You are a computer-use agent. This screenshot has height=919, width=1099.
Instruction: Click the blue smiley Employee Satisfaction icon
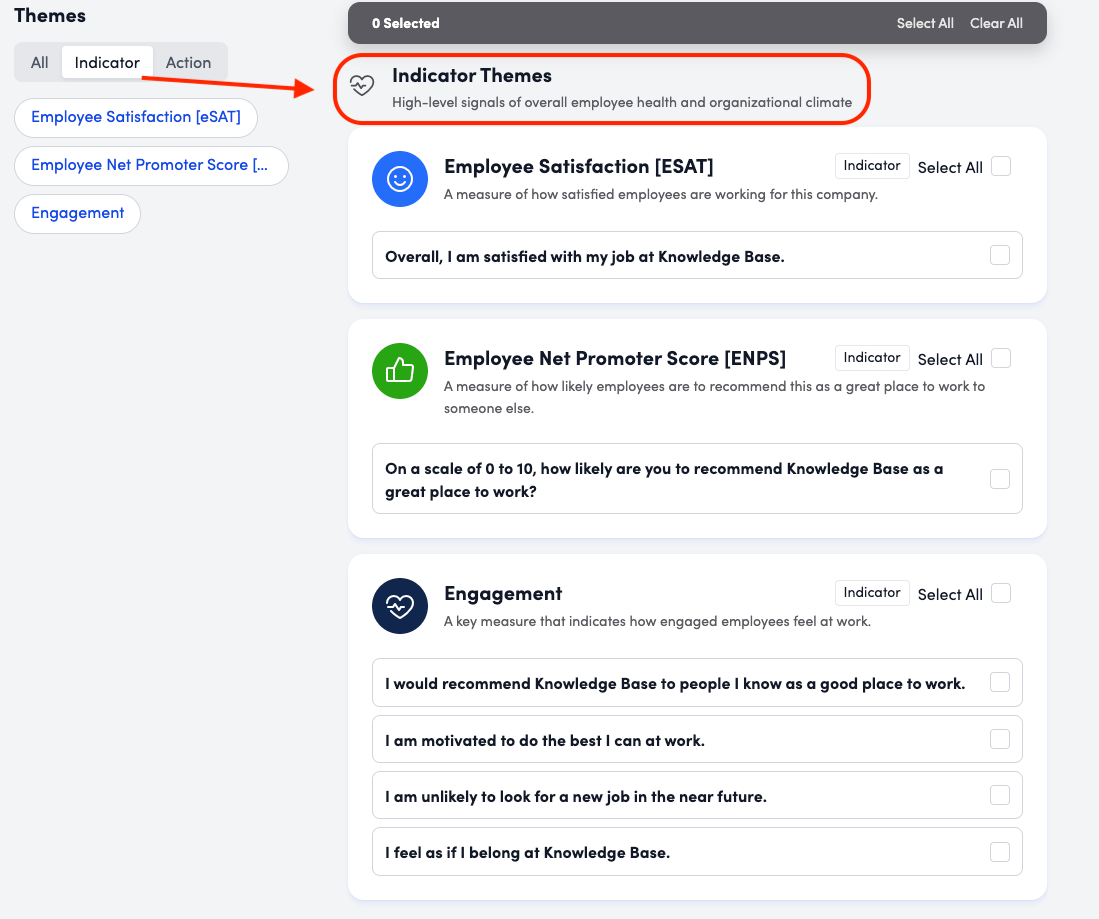(x=400, y=180)
